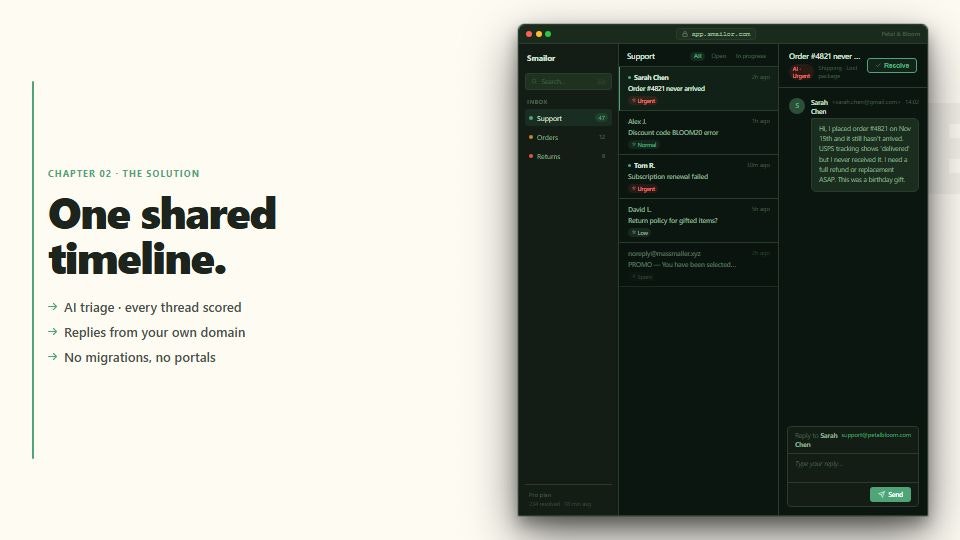
Task: Click the Order #4821 ticket title
Action: 825,56
